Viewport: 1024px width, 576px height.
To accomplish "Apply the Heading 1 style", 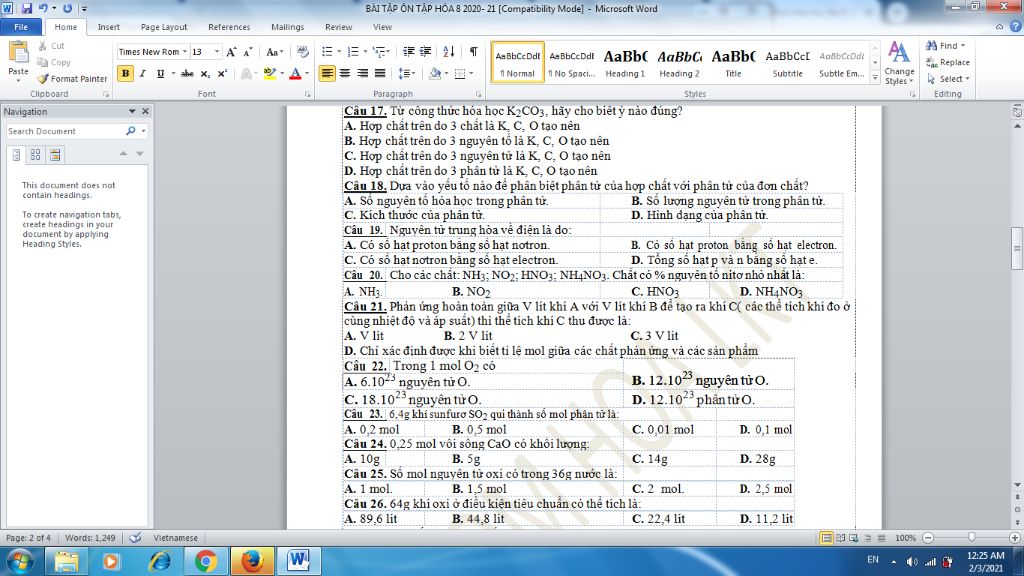I will [625, 63].
